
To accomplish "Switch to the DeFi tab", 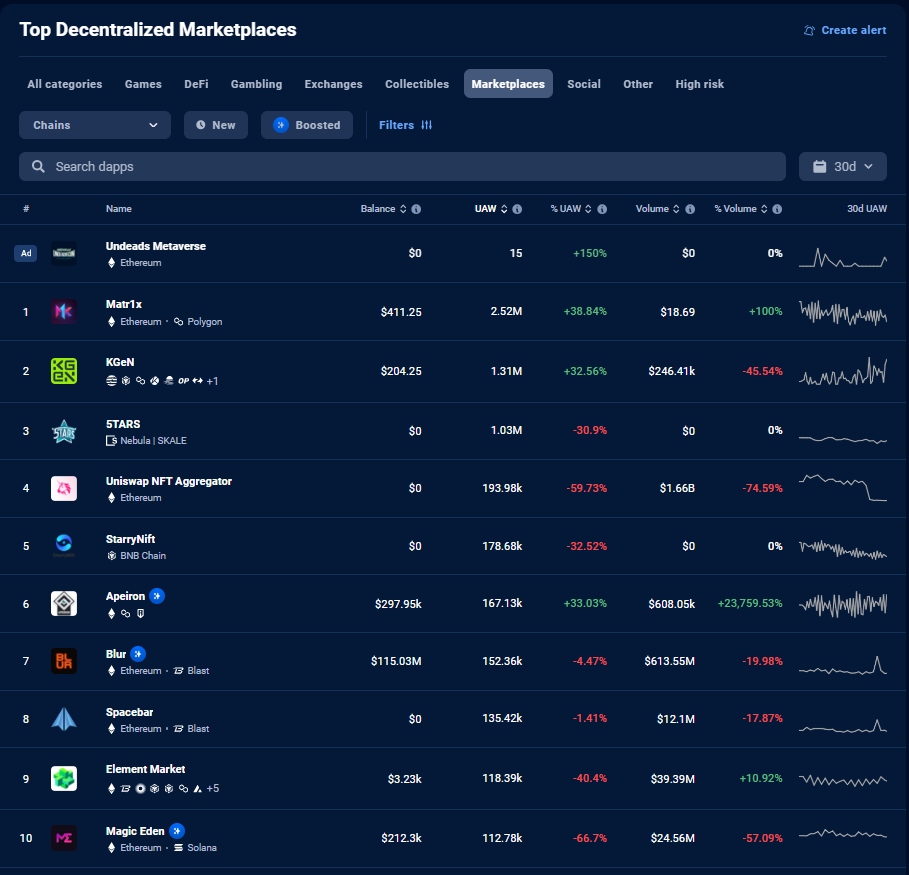I will (197, 84).
